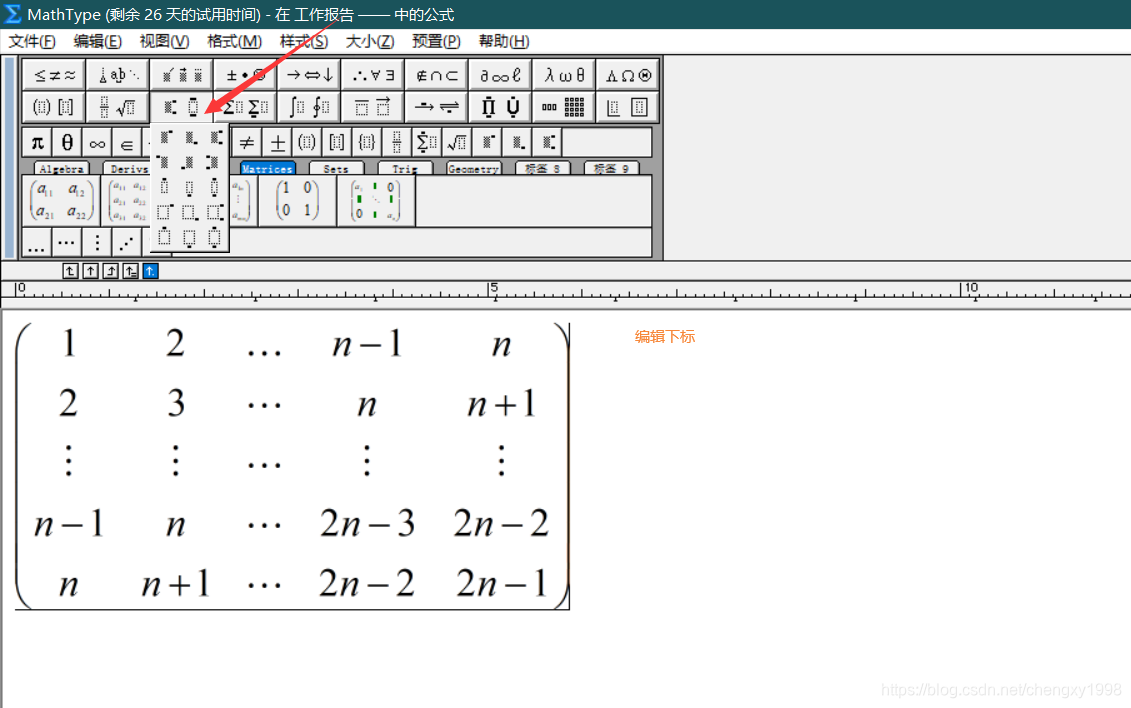Screen dimensions: 1131x708
Task: Open the spaces and ellipses palette
Action: point(118,75)
